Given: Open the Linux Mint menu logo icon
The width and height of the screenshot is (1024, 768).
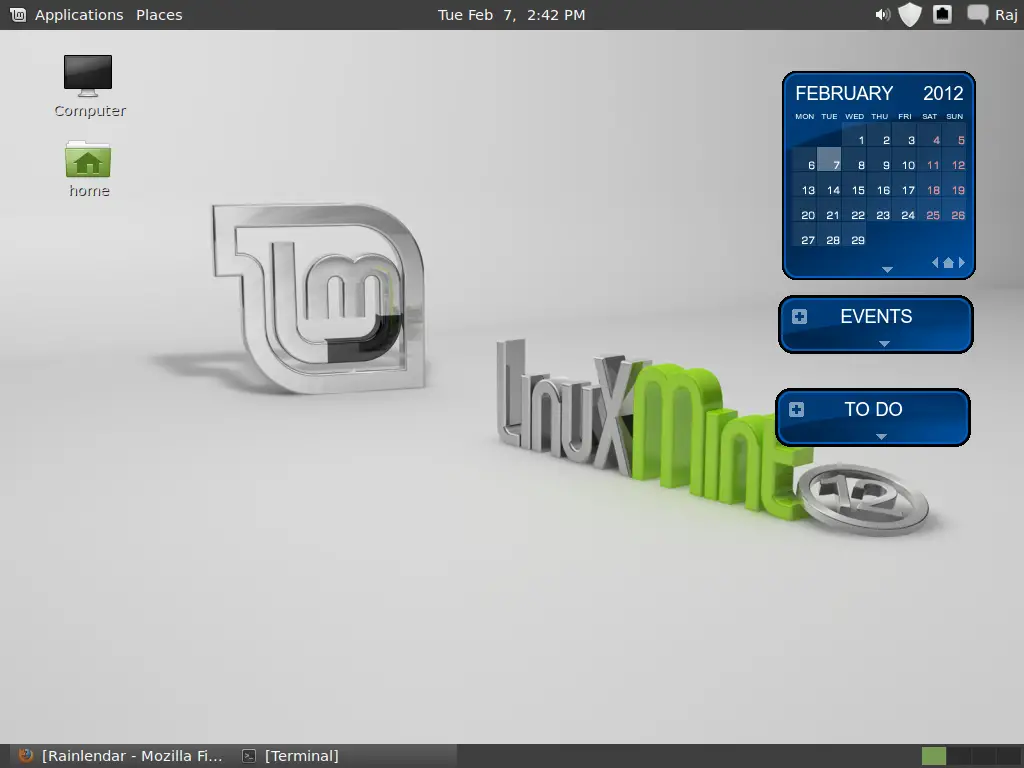Looking at the screenshot, I should (x=18, y=14).
